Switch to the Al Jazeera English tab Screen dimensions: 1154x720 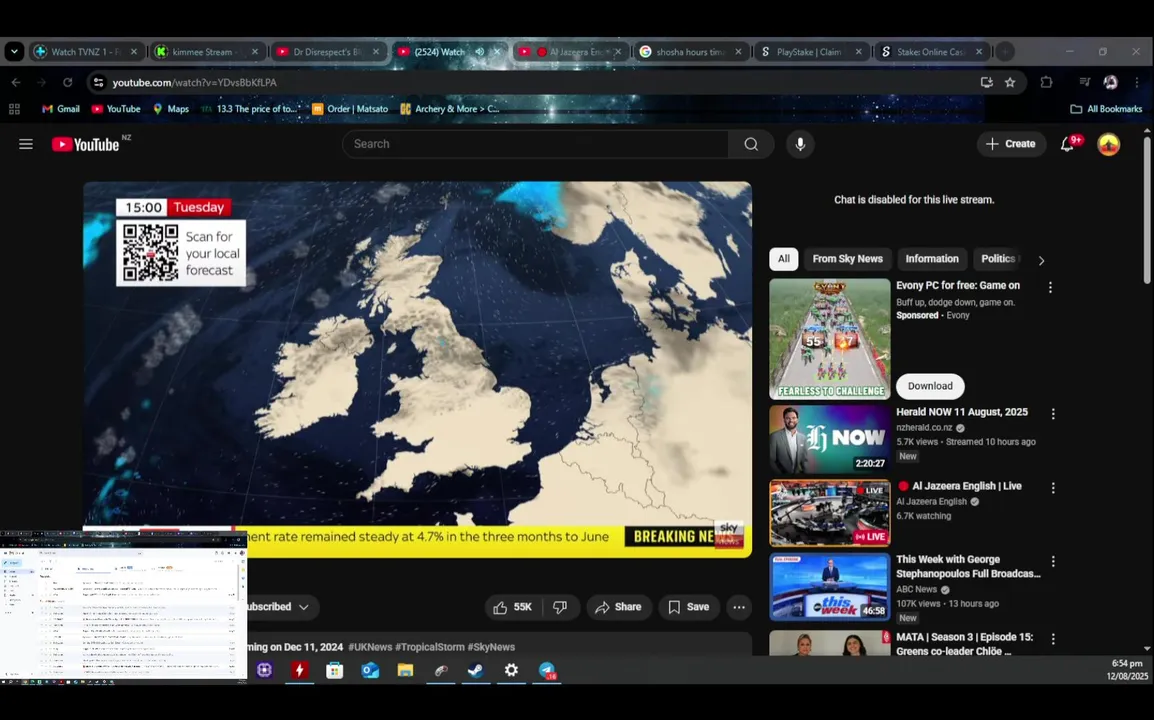(x=570, y=52)
